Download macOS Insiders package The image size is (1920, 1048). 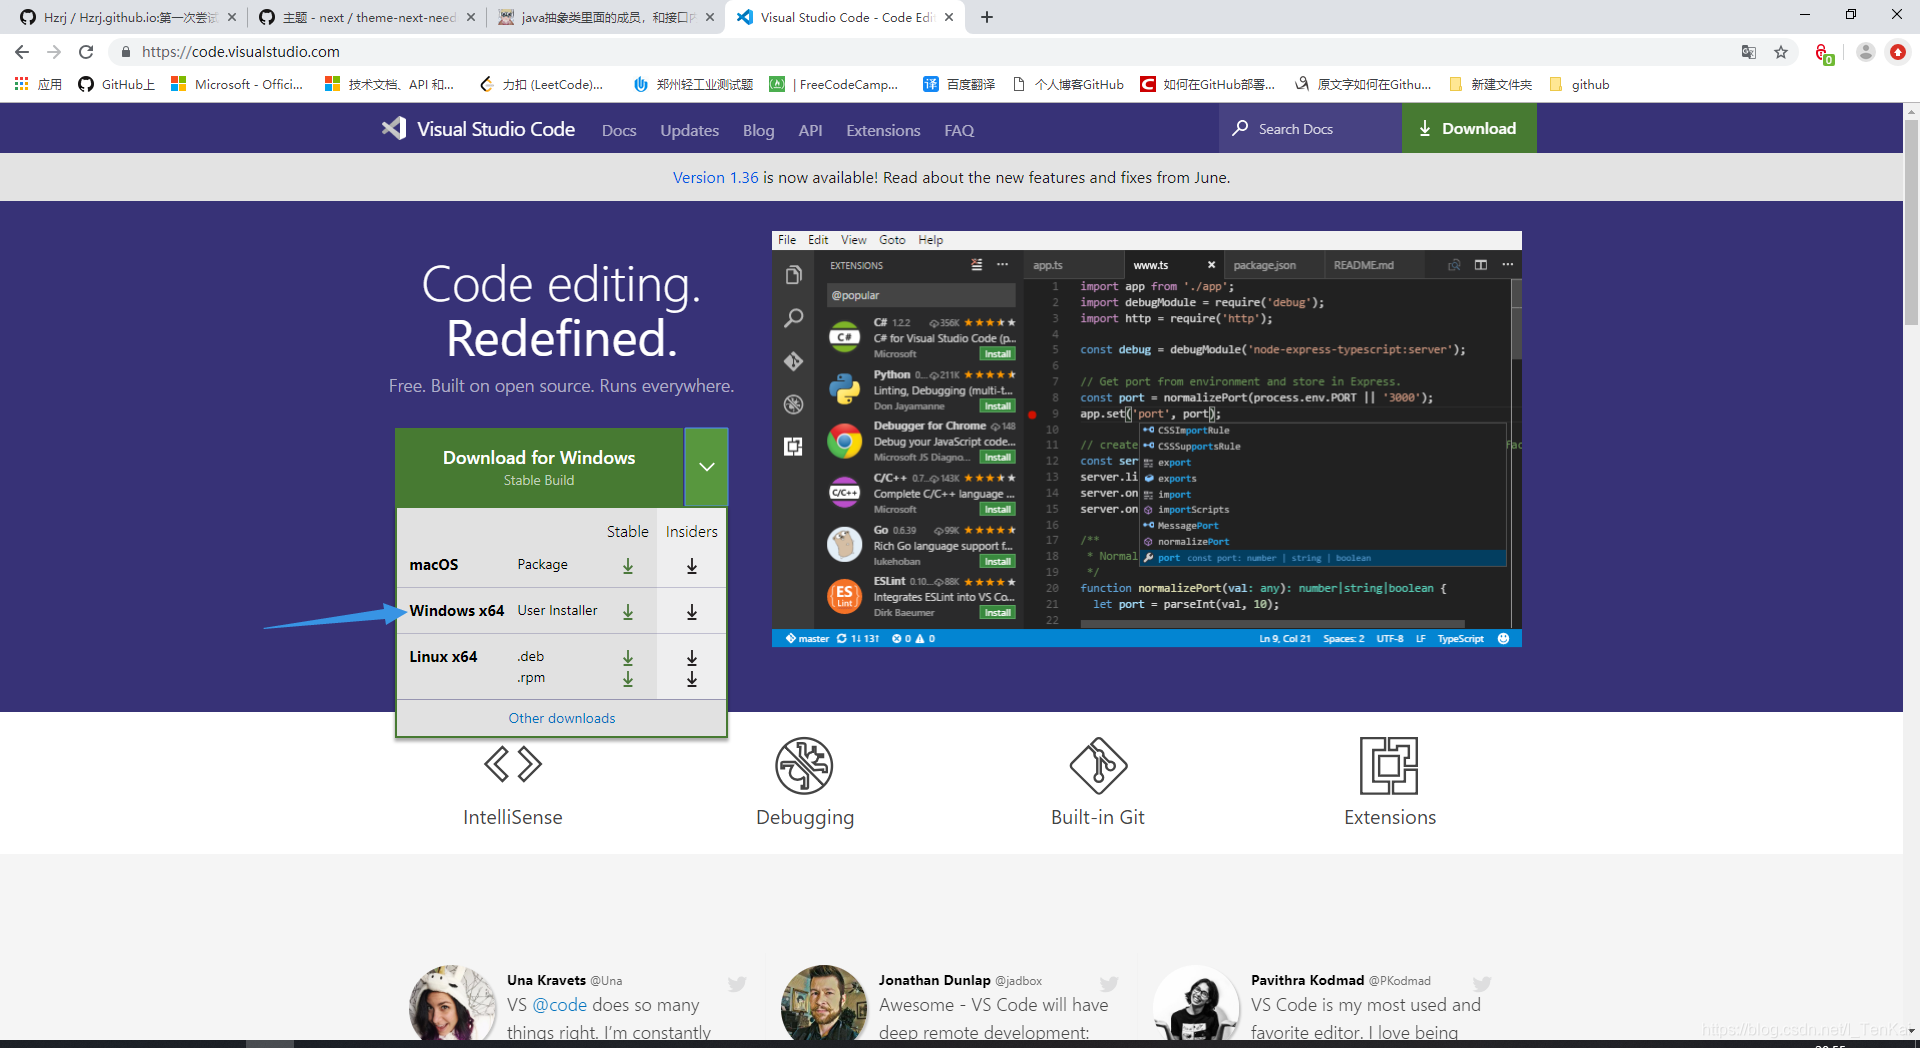692,566
